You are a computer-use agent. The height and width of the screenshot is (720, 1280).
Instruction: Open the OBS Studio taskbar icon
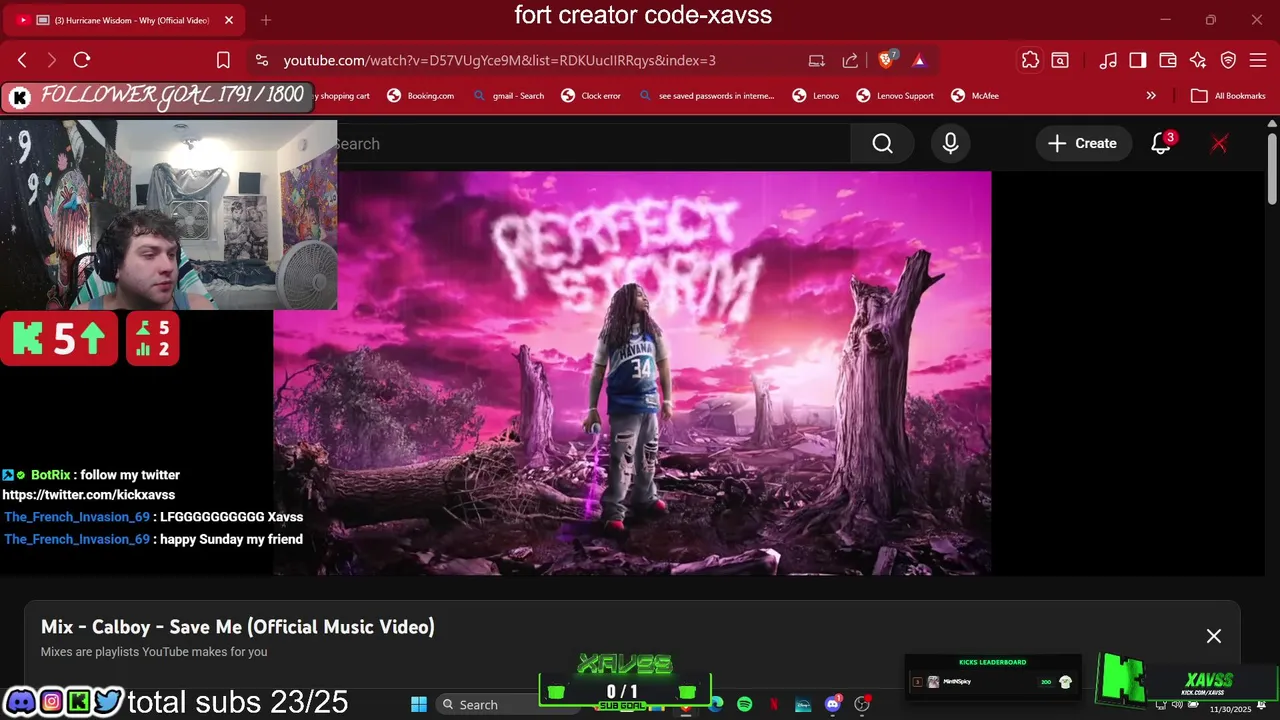point(862,704)
